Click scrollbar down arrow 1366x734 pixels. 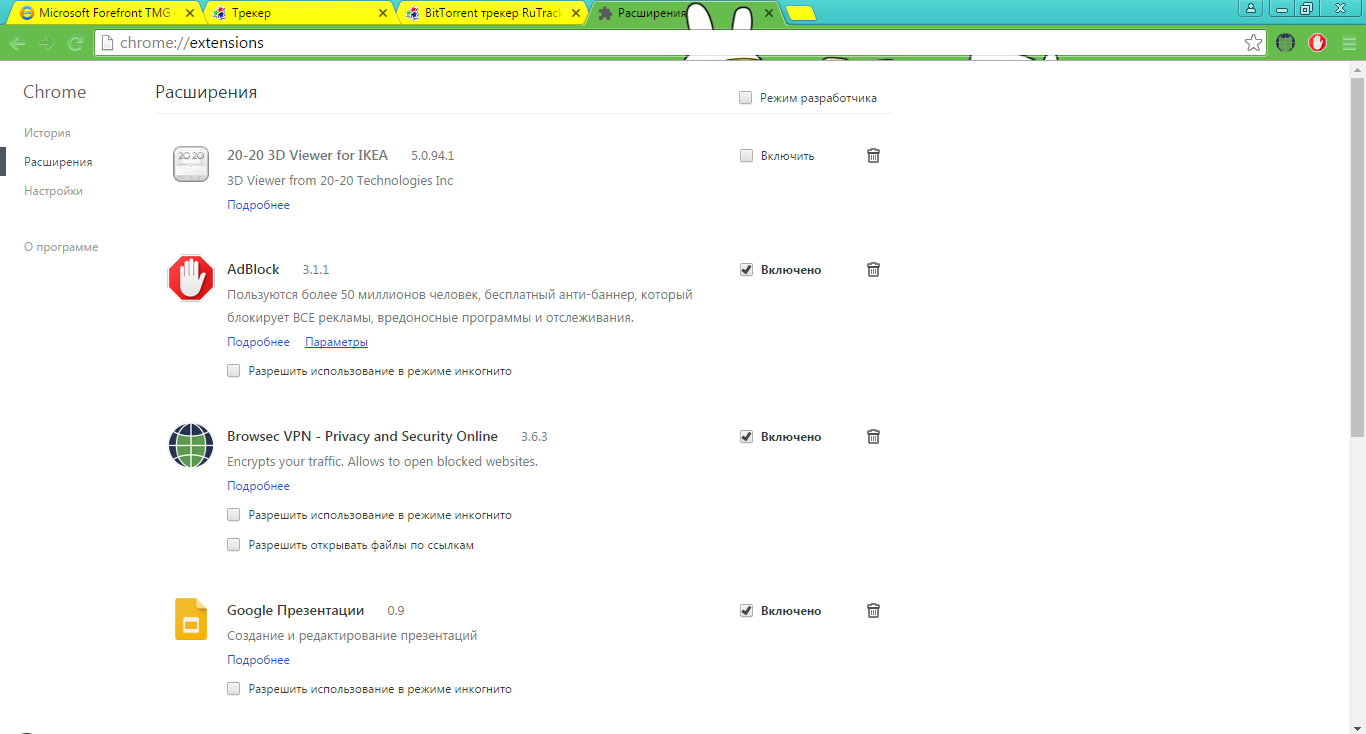[x=1357, y=726]
